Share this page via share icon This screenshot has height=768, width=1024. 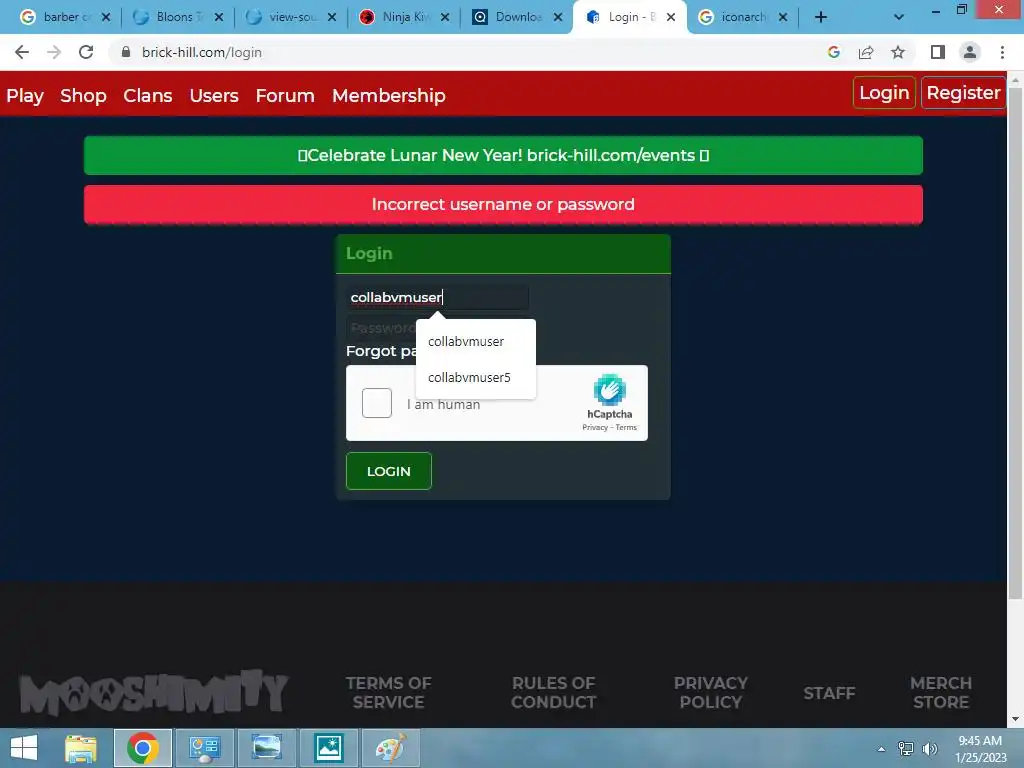tap(866, 52)
